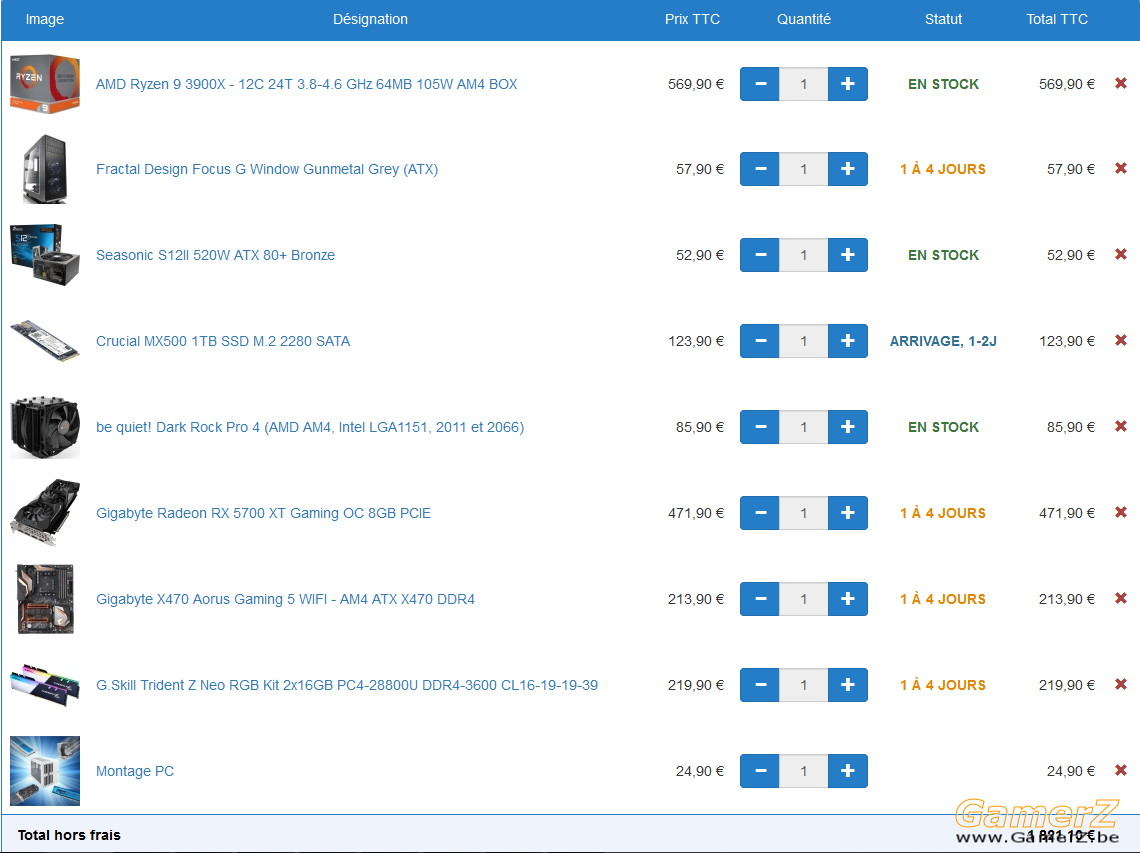Increase Montage PC quantity
Image resolution: width=1140 pixels, height=853 pixels.
(x=848, y=771)
